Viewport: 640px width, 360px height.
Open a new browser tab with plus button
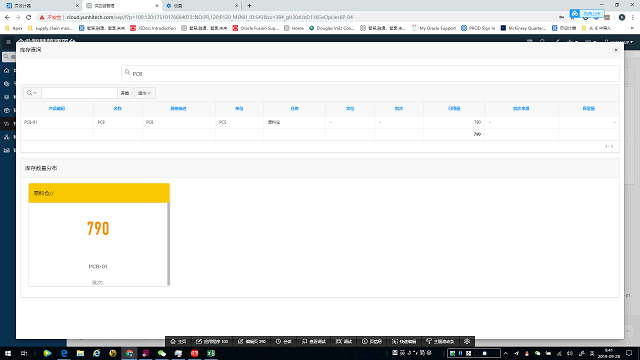click(x=249, y=6)
